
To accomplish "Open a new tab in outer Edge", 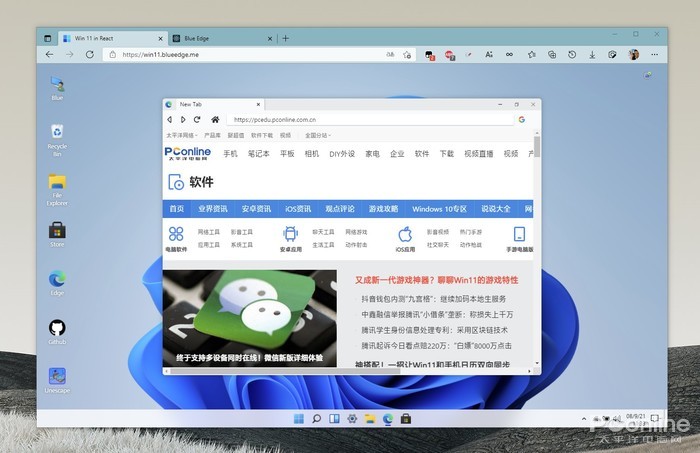I will pyautogui.click(x=286, y=38).
